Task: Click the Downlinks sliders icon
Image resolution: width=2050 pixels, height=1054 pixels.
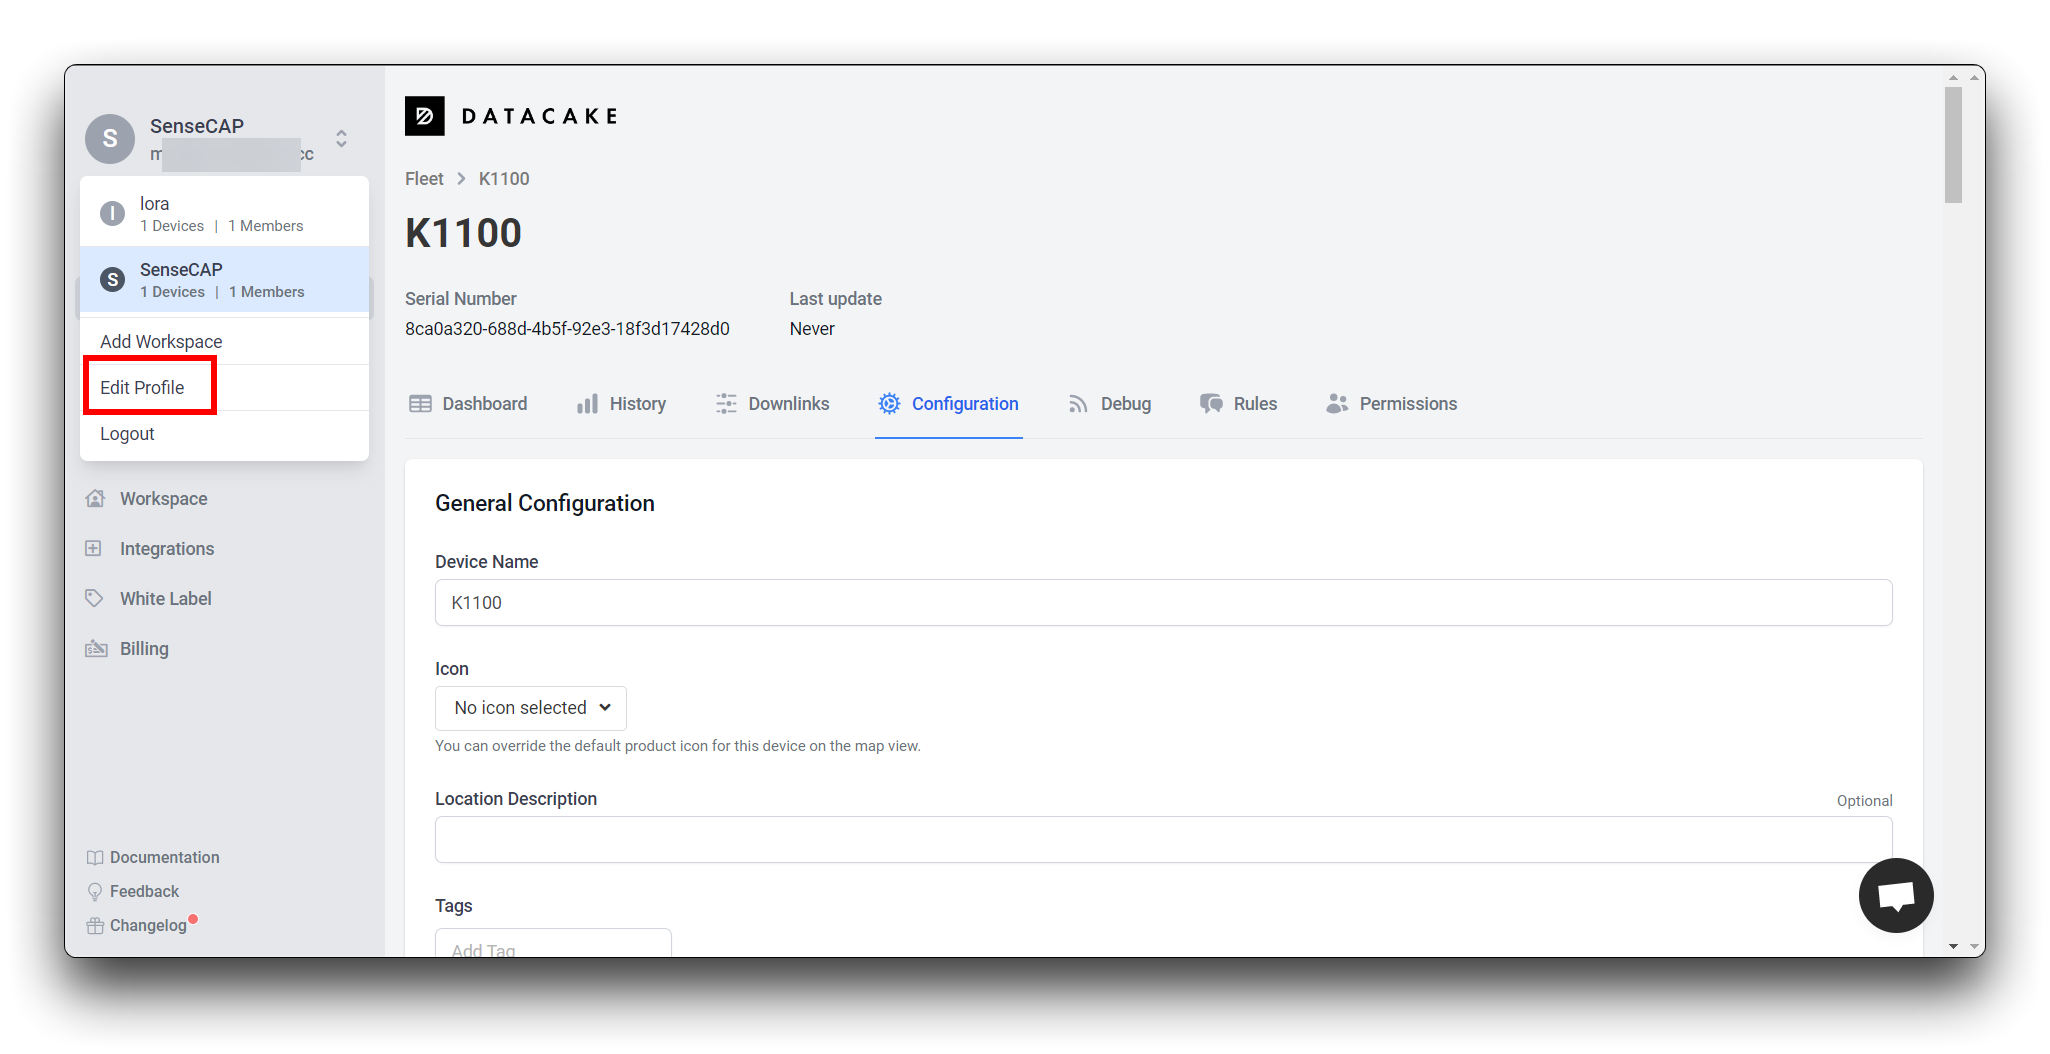Action: pyautogui.click(x=726, y=404)
